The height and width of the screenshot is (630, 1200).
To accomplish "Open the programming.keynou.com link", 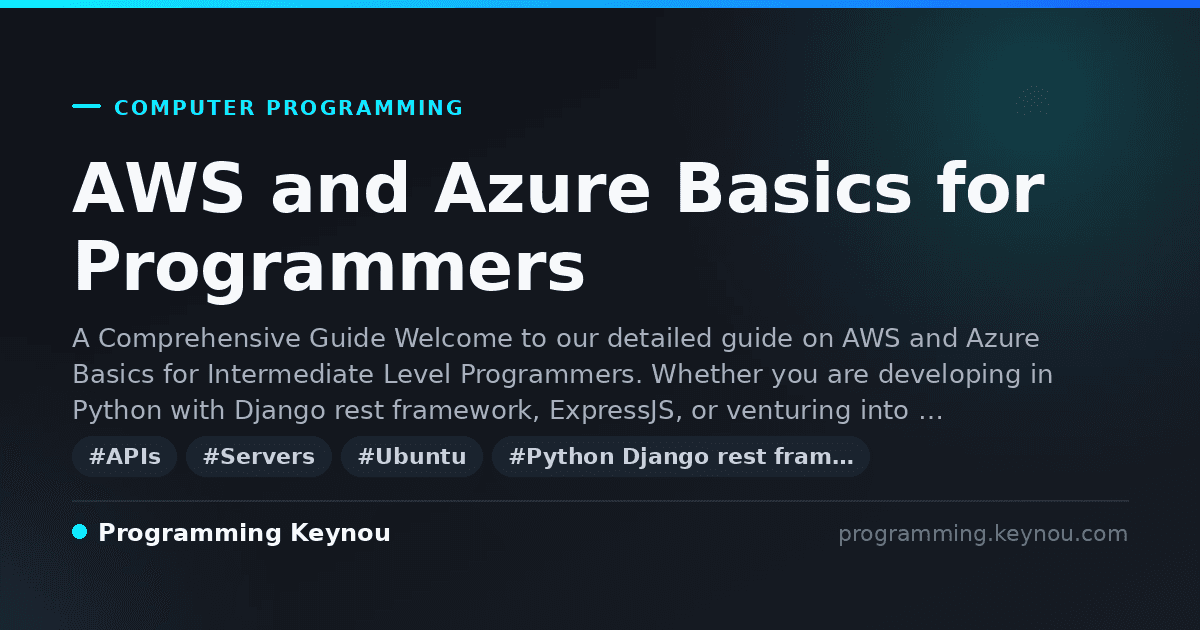I will tap(983, 534).
